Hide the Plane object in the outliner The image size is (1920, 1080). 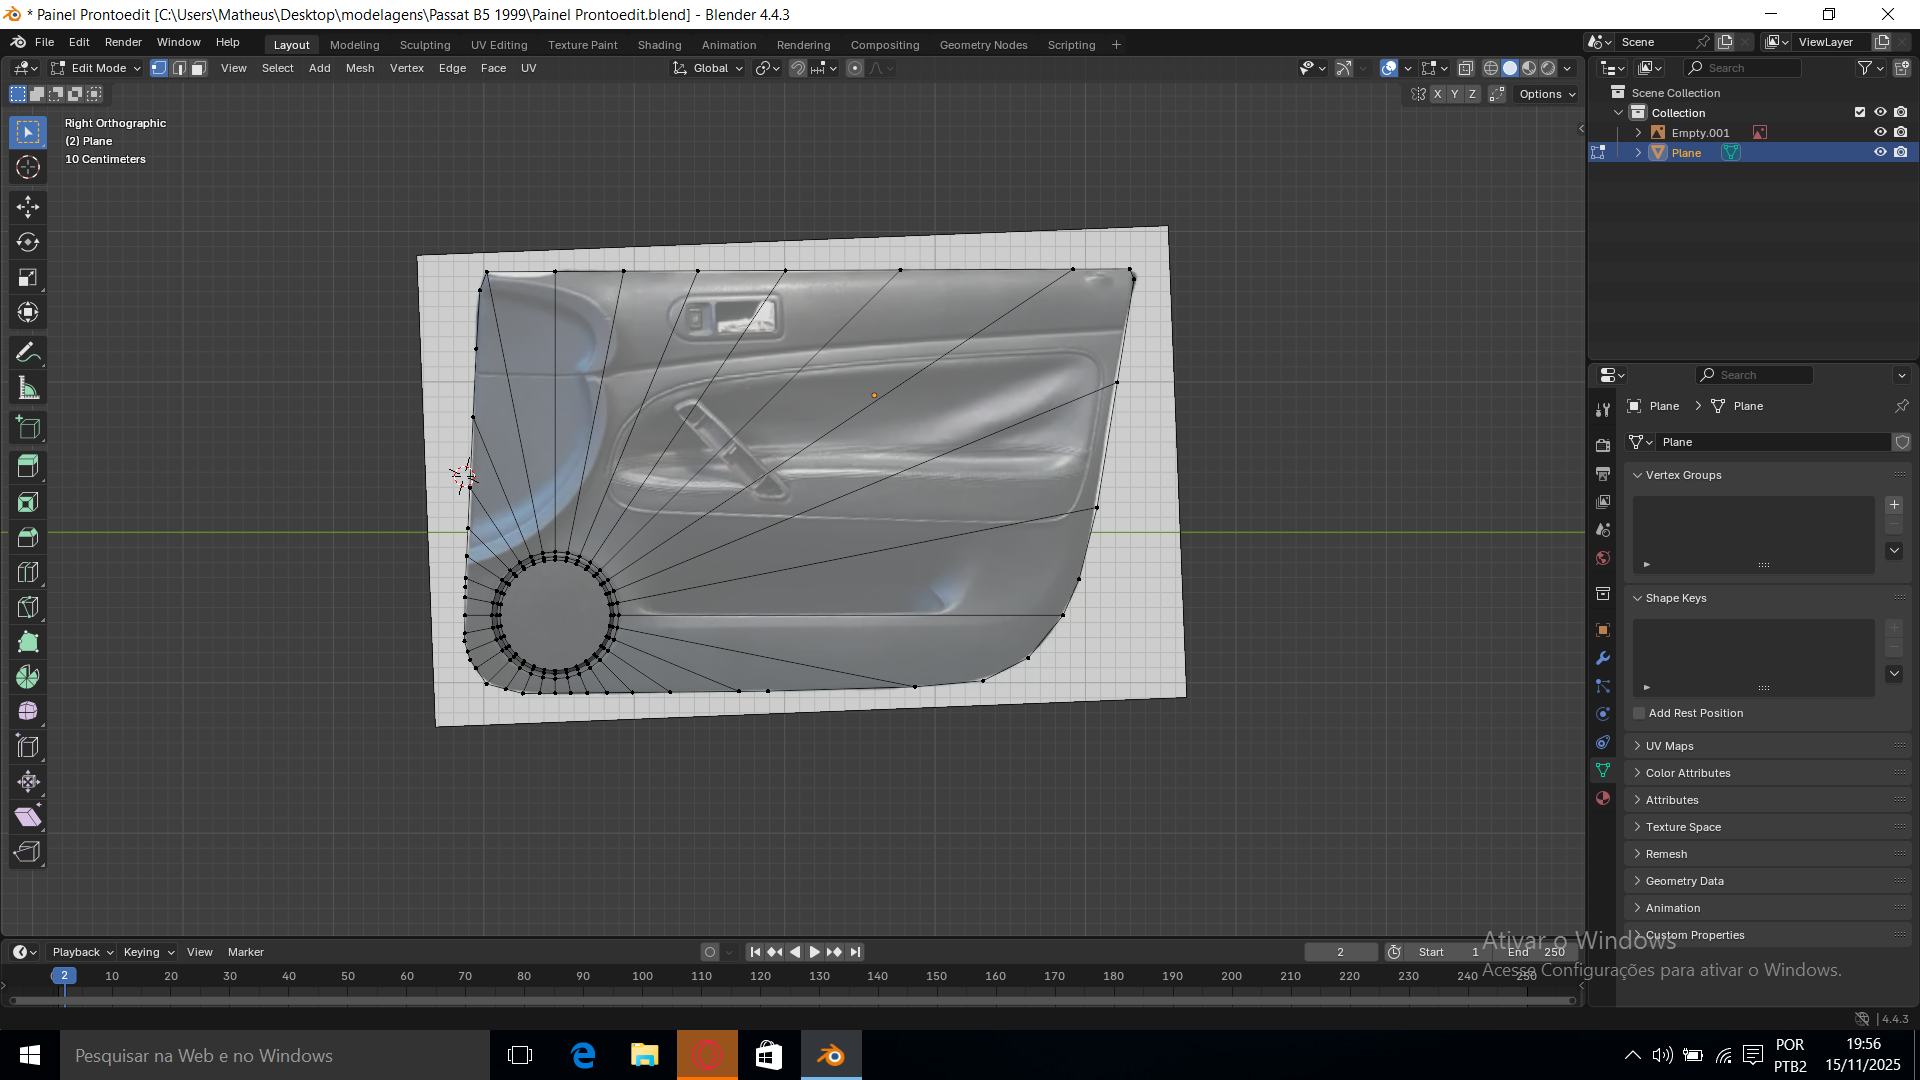1880,152
